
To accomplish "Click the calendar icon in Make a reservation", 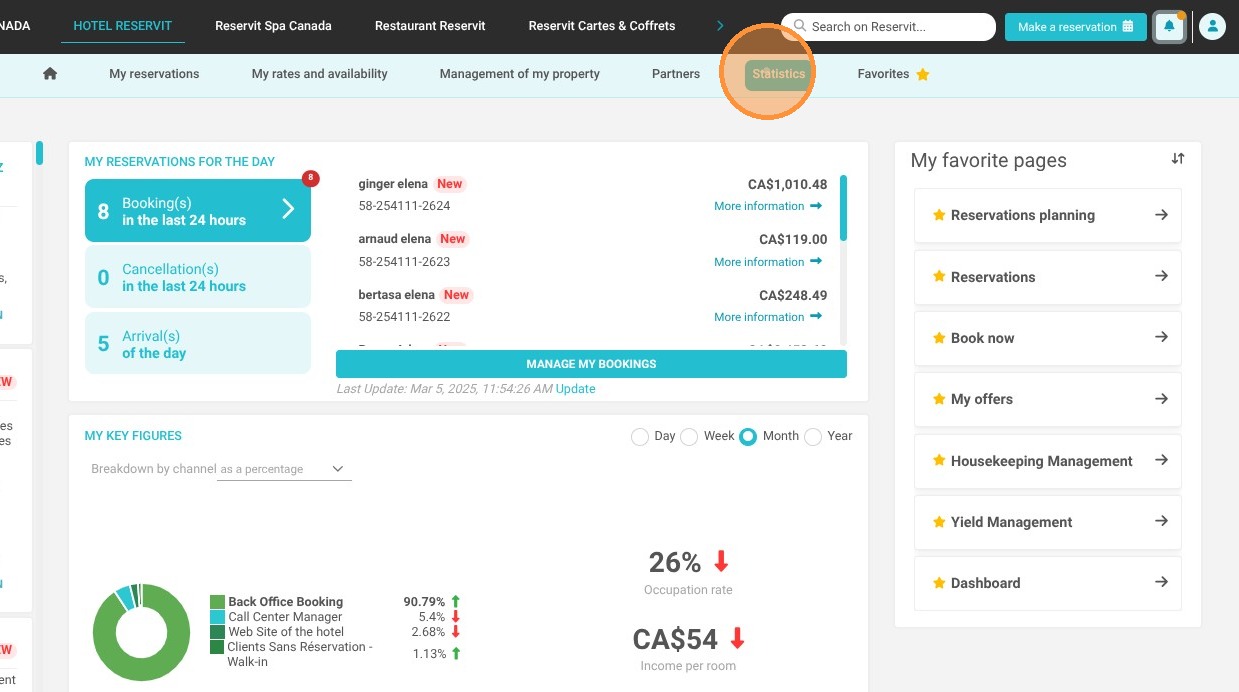I will pos(1128,27).
